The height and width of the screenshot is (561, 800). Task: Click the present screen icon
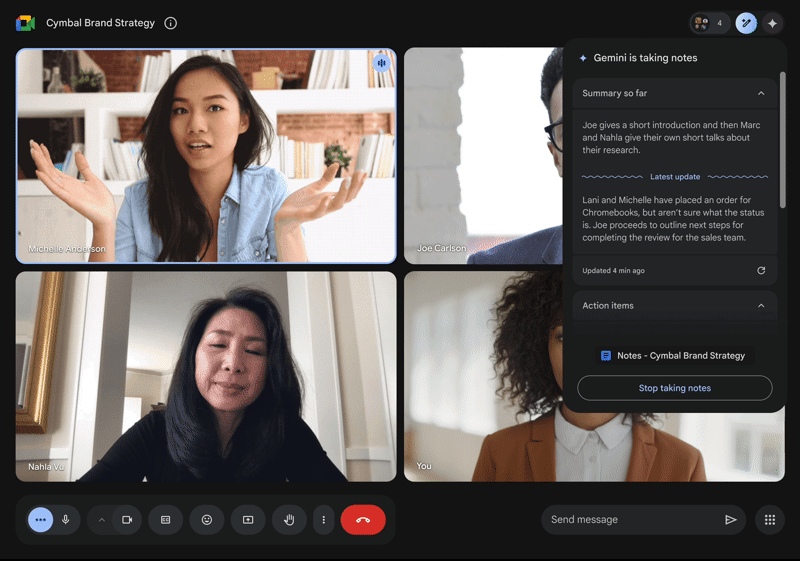pos(248,520)
